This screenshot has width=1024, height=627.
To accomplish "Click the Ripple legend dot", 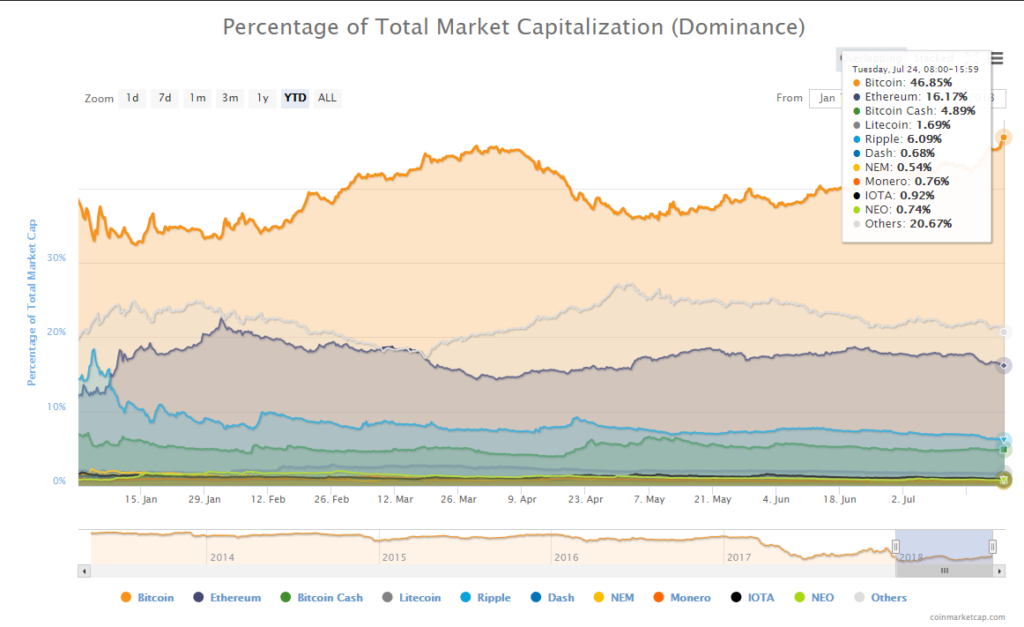I will [x=465, y=597].
